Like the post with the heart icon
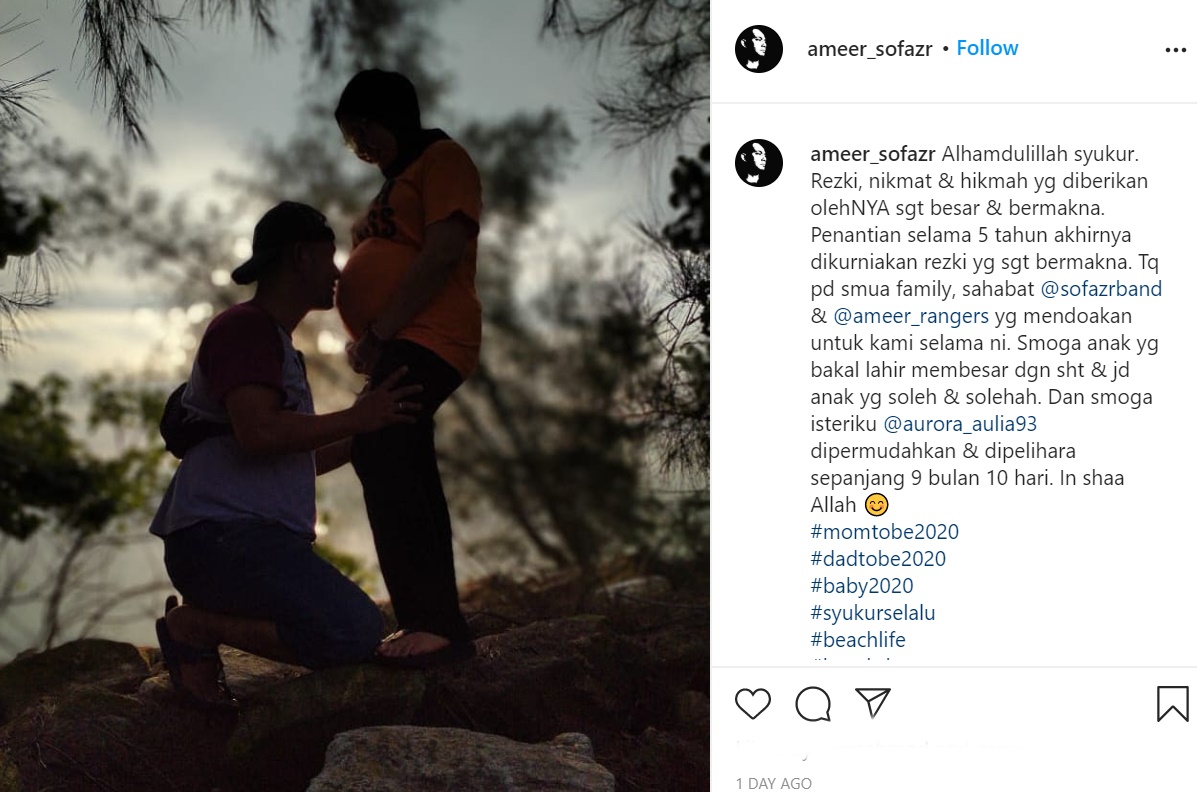The width and height of the screenshot is (1197, 792). click(753, 703)
